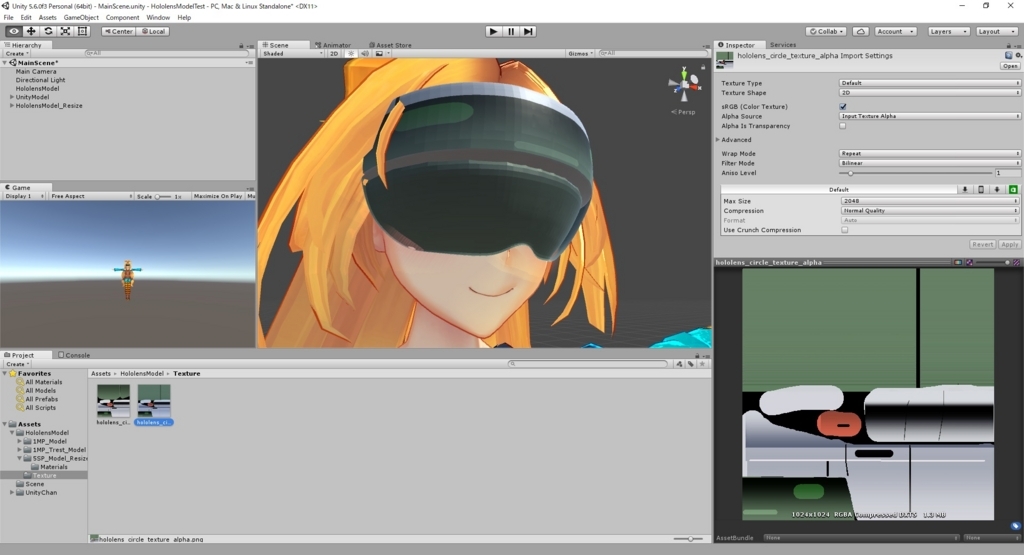Open the Account button

tap(895, 31)
